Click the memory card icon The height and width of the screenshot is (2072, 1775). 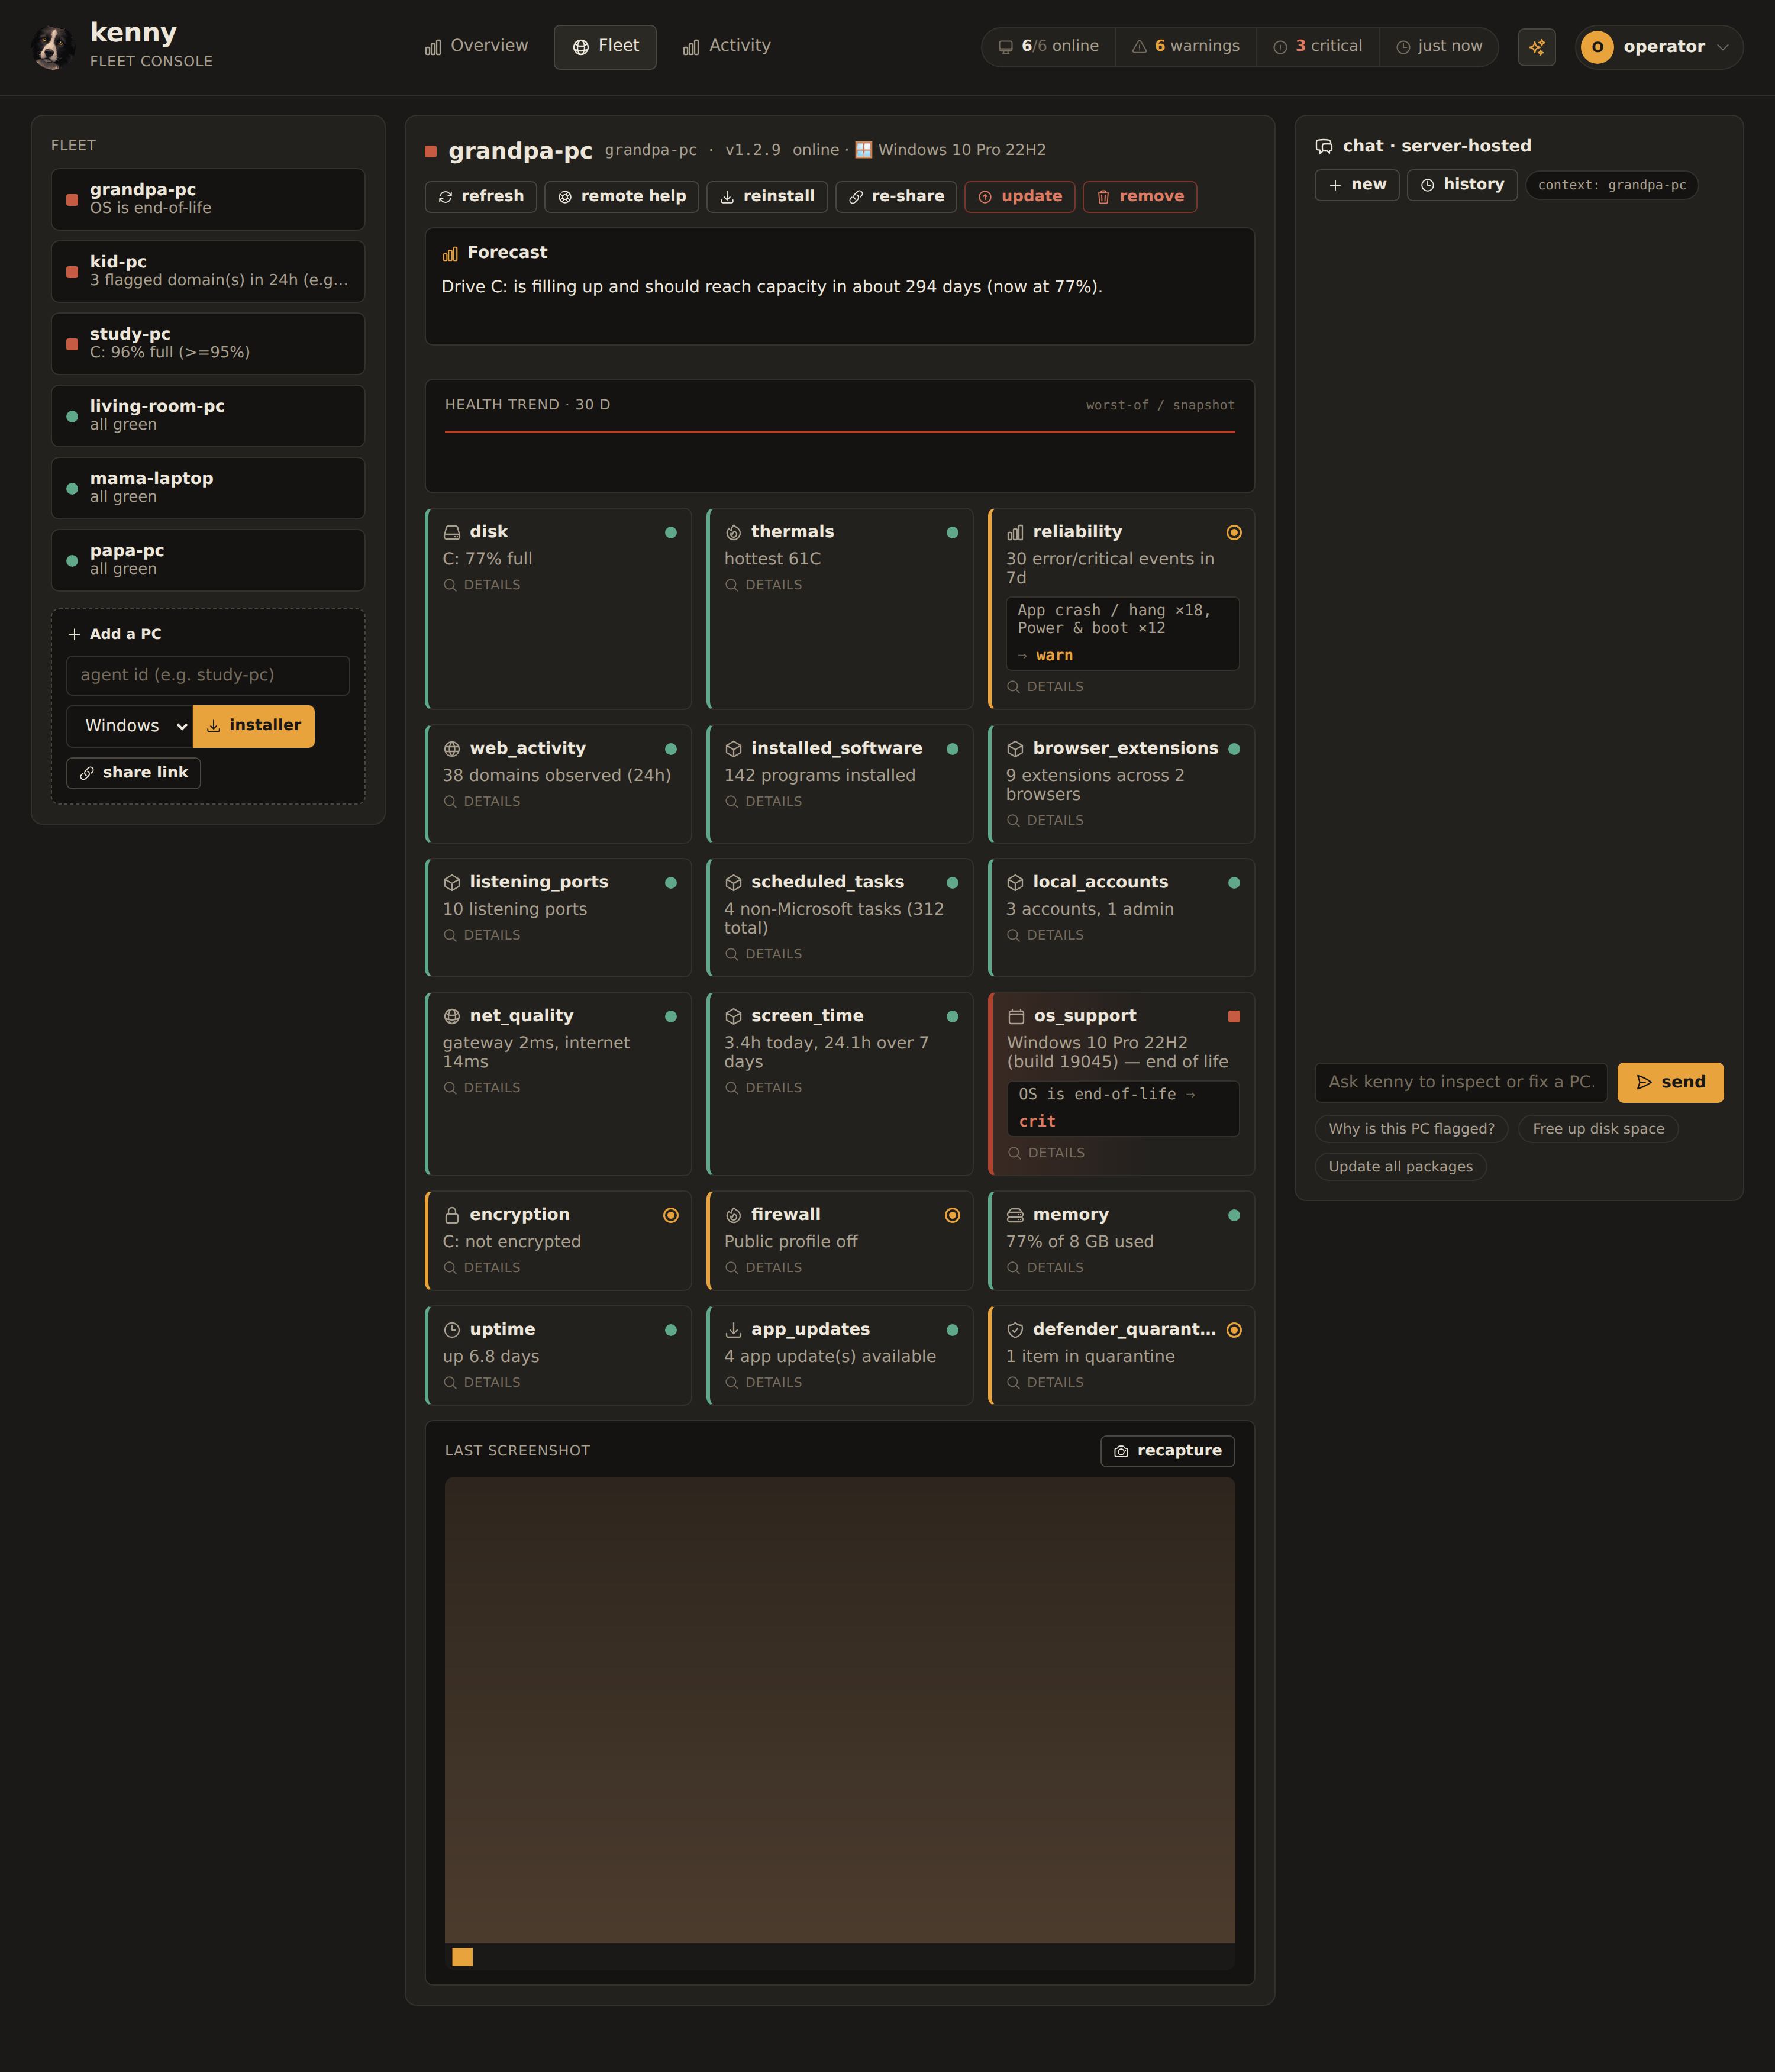1015,1215
